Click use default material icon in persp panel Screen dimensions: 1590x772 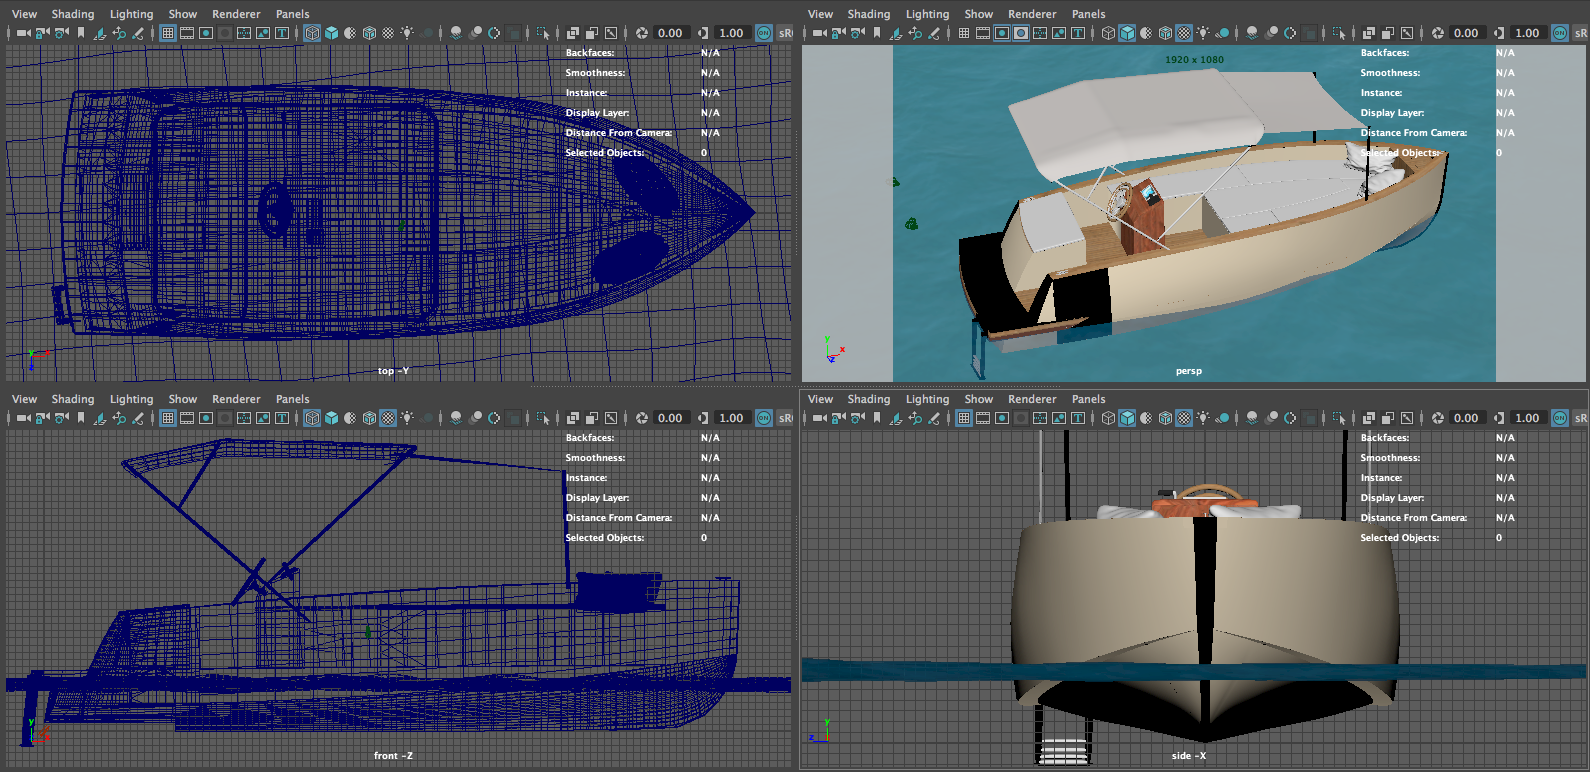[1146, 33]
